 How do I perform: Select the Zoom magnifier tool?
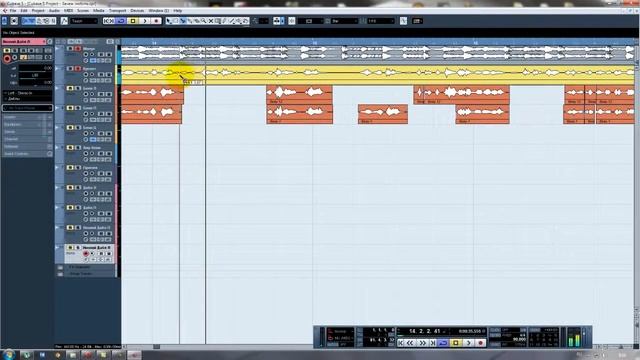(204, 21)
